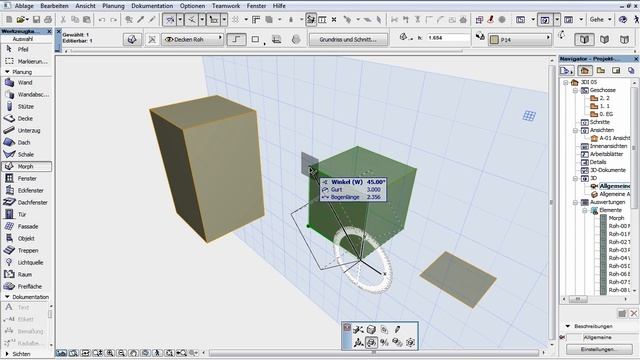Click the zoom out magnifier icon

click(x=121, y=353)
